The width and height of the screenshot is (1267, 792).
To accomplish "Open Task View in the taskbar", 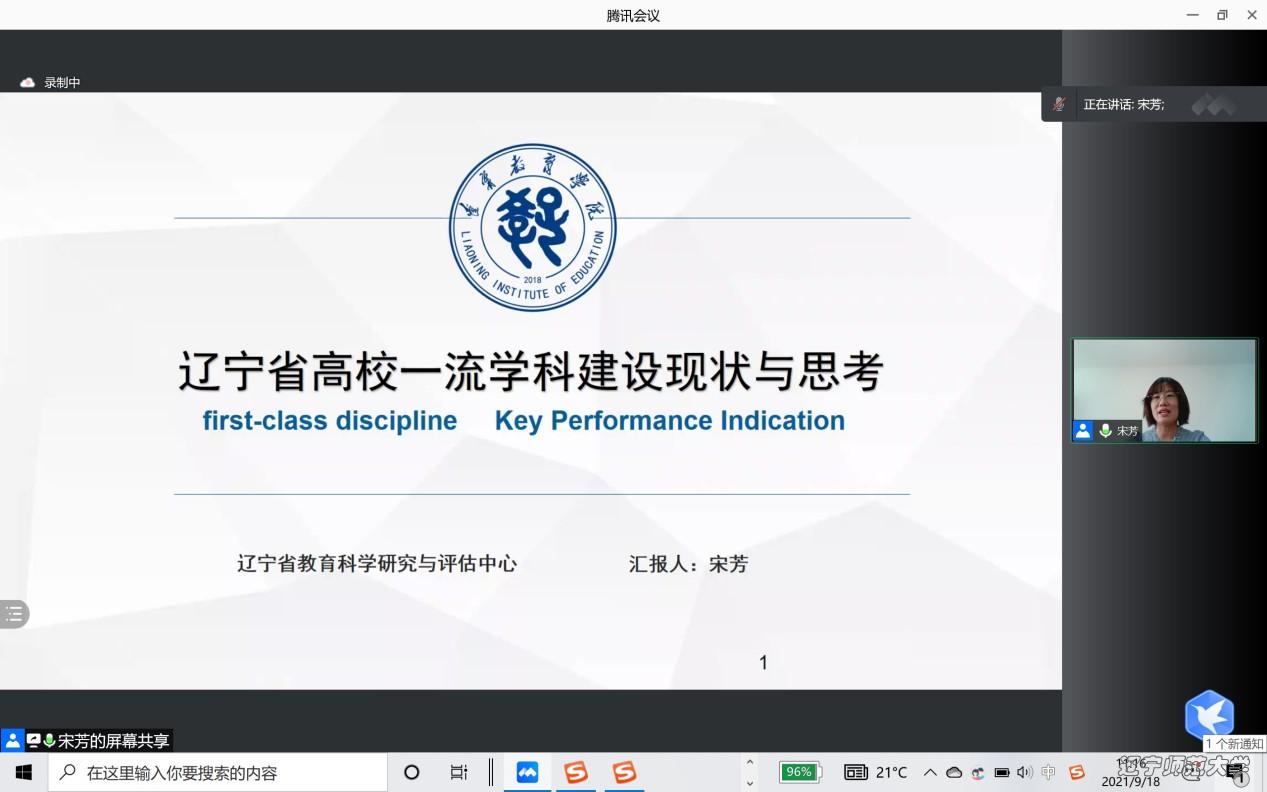I will pyautogui.click(x=459, y=772).
